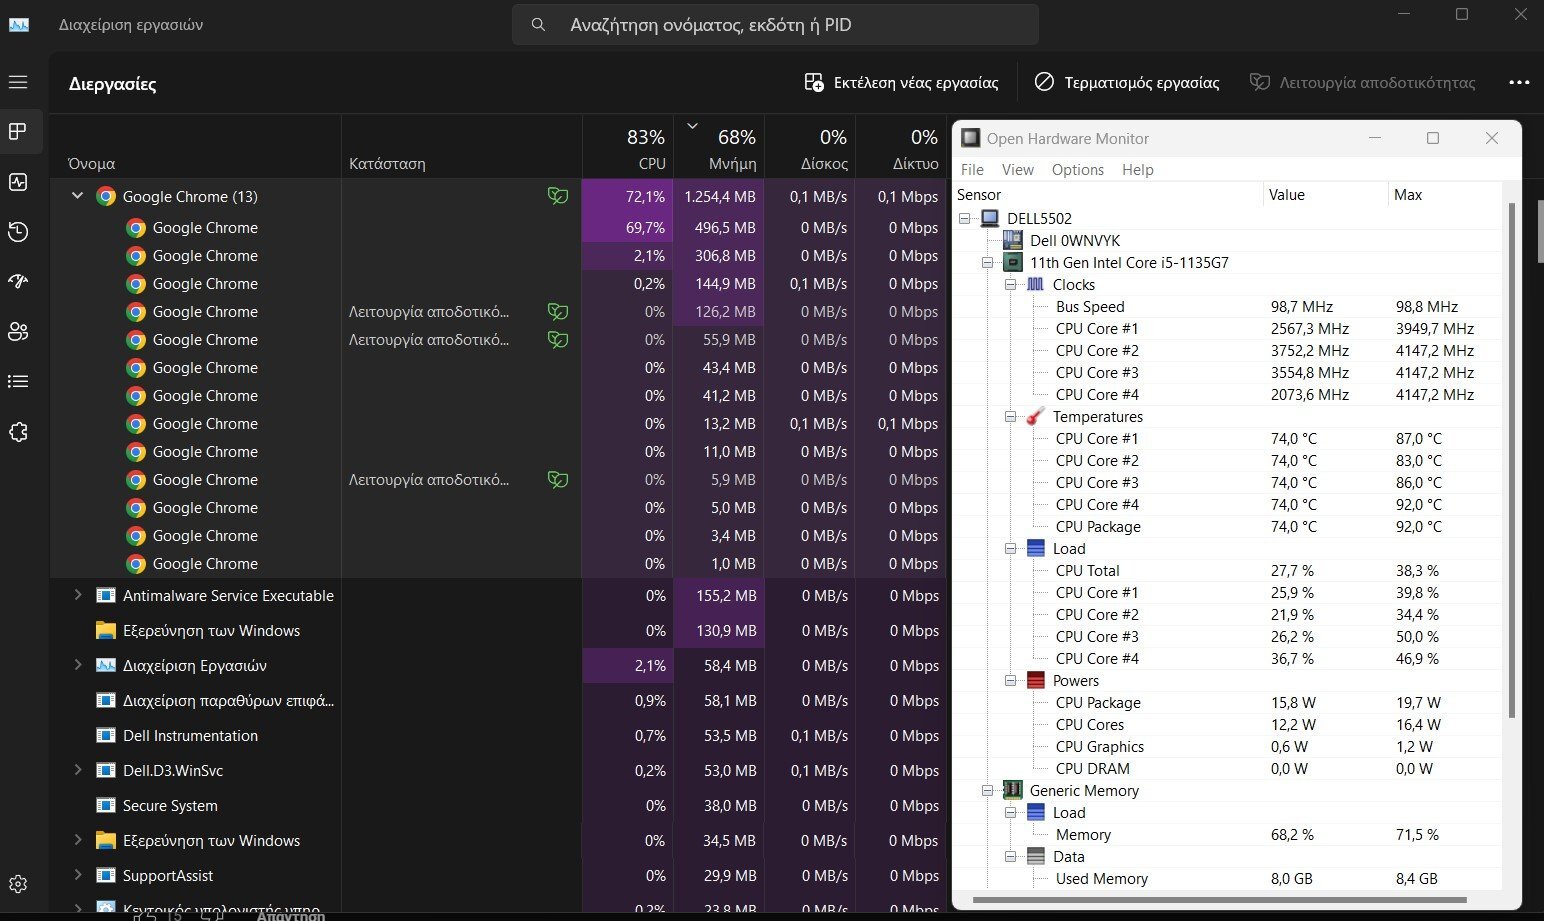This screenshot has height=921, width=1544.
Task: Click the Κατάσταση column header
Action: (462, 147)
